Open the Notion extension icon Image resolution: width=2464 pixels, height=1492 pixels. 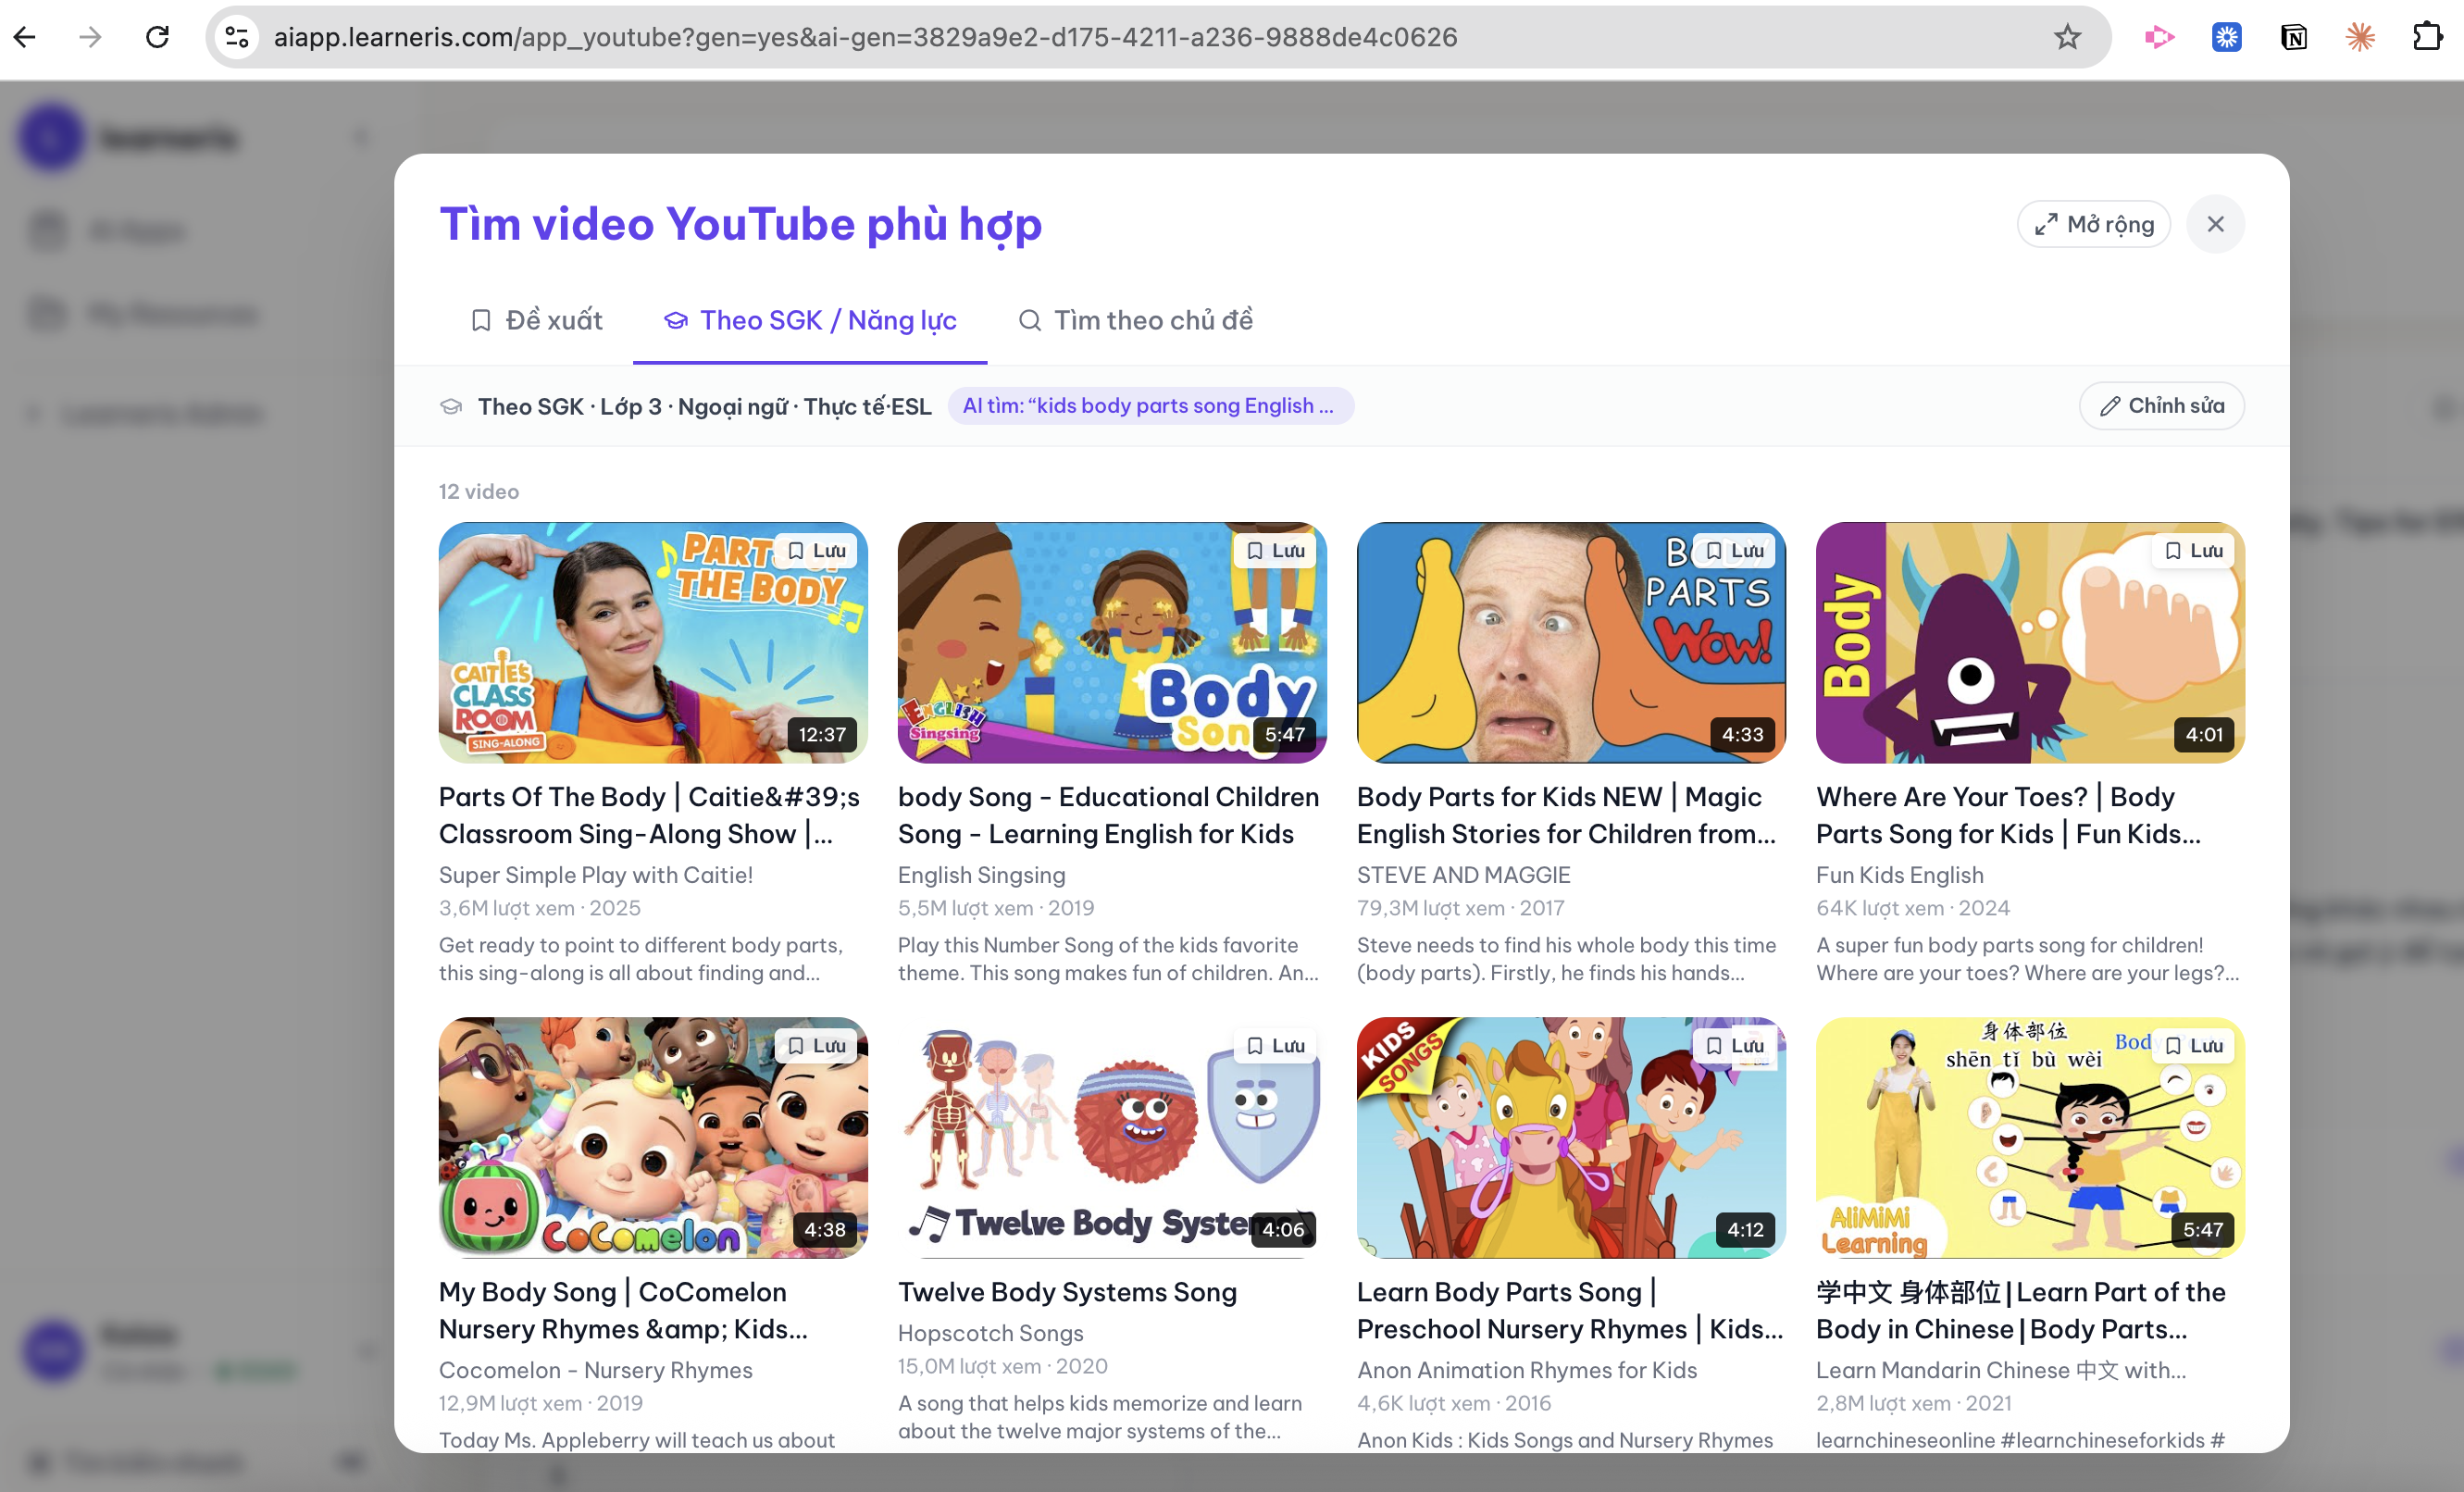(x=2293, y=37)
